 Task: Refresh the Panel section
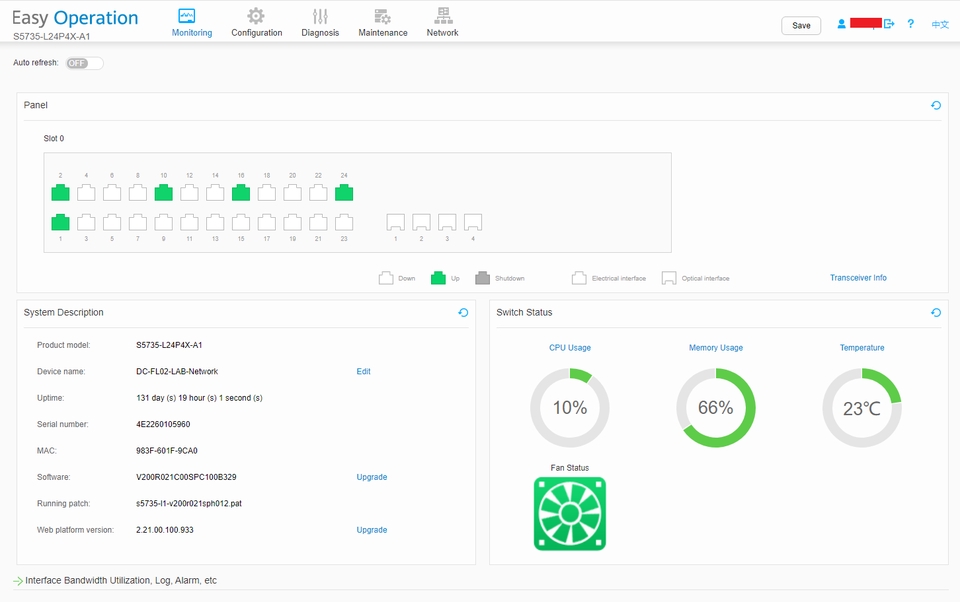[x=936, y=105]
